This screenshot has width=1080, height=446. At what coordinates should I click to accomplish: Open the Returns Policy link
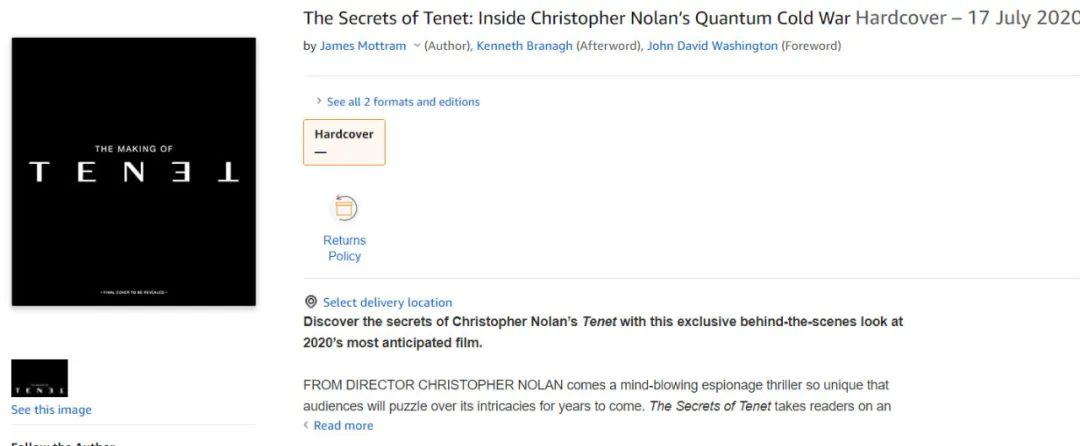click(x=344, y=248)
